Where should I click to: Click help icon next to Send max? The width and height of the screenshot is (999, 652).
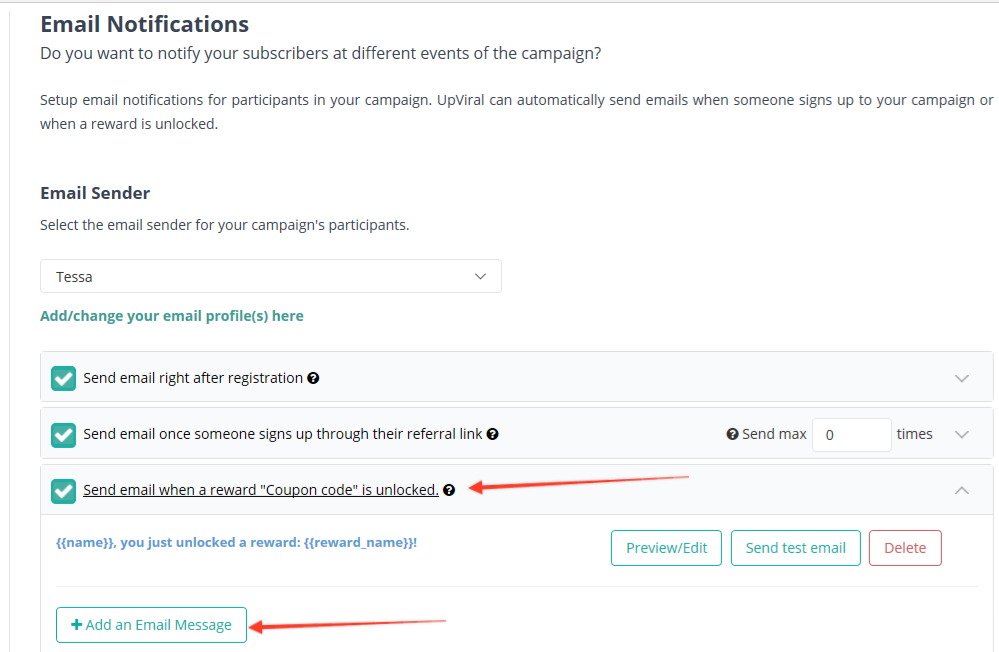(x=732, y=435)
